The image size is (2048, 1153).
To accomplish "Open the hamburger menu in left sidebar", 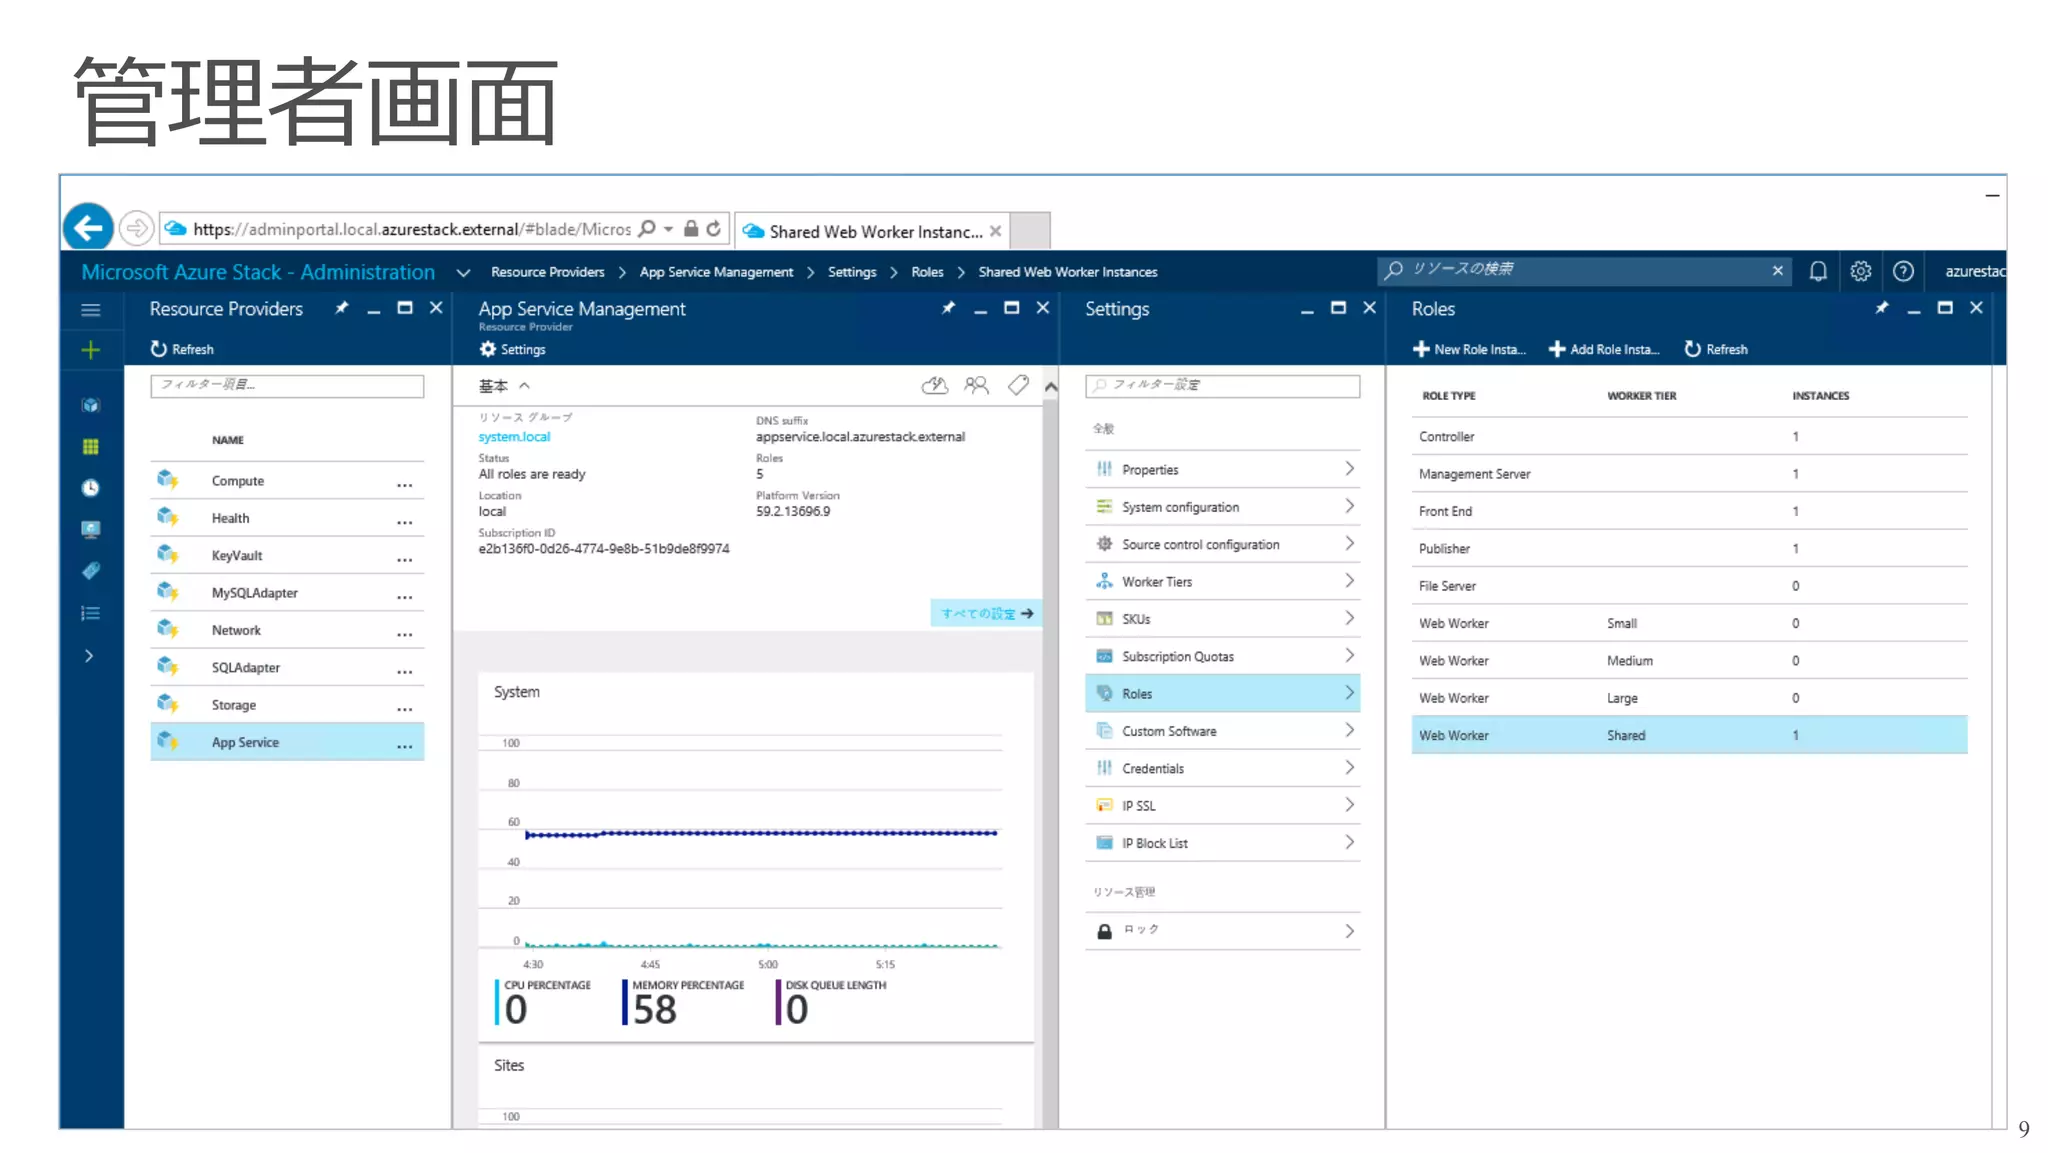I will [x=90, y=310].
